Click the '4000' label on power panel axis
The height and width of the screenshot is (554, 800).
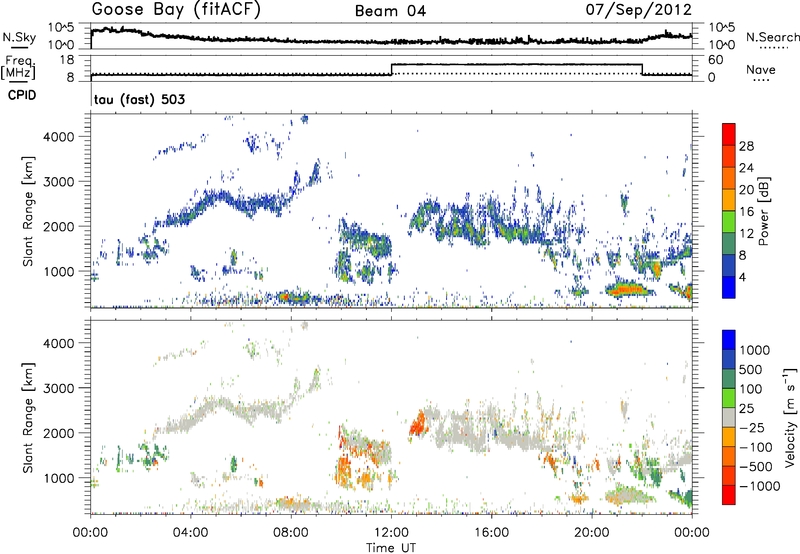click(x=59, y=137)
